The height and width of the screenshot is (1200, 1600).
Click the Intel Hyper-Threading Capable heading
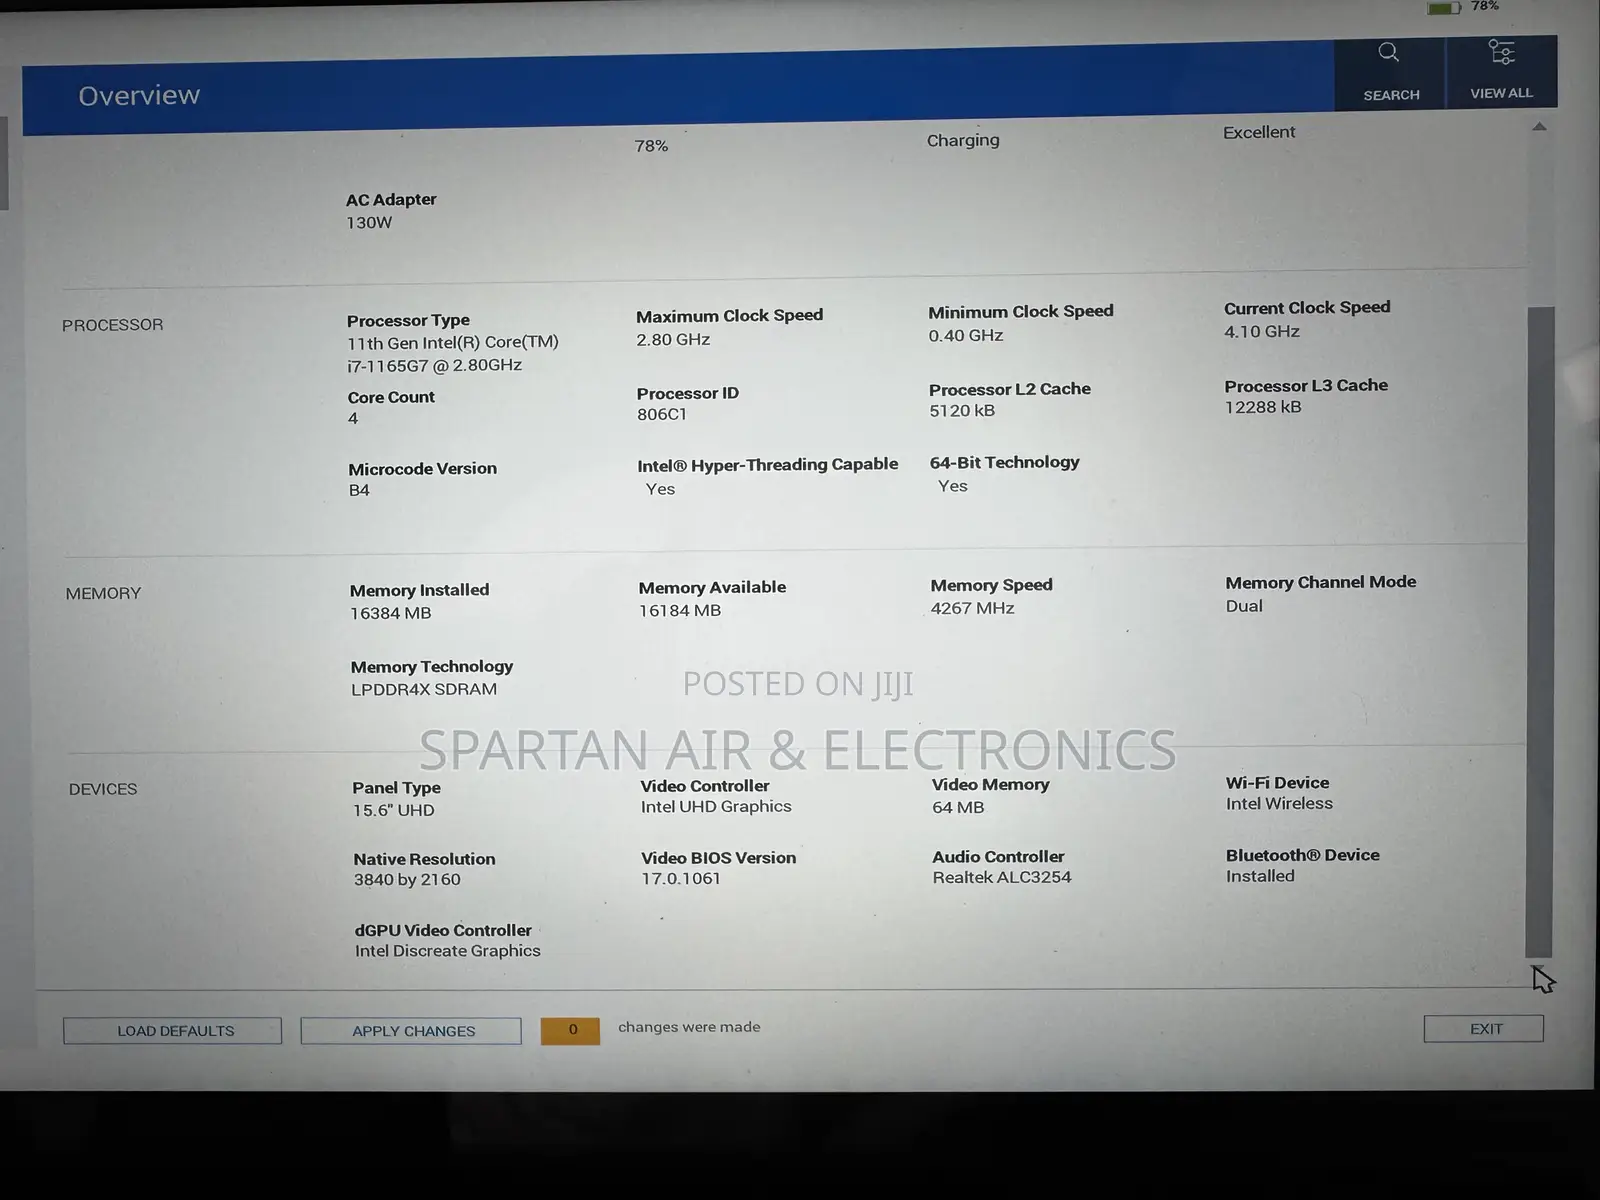click(x=767, y=465)
